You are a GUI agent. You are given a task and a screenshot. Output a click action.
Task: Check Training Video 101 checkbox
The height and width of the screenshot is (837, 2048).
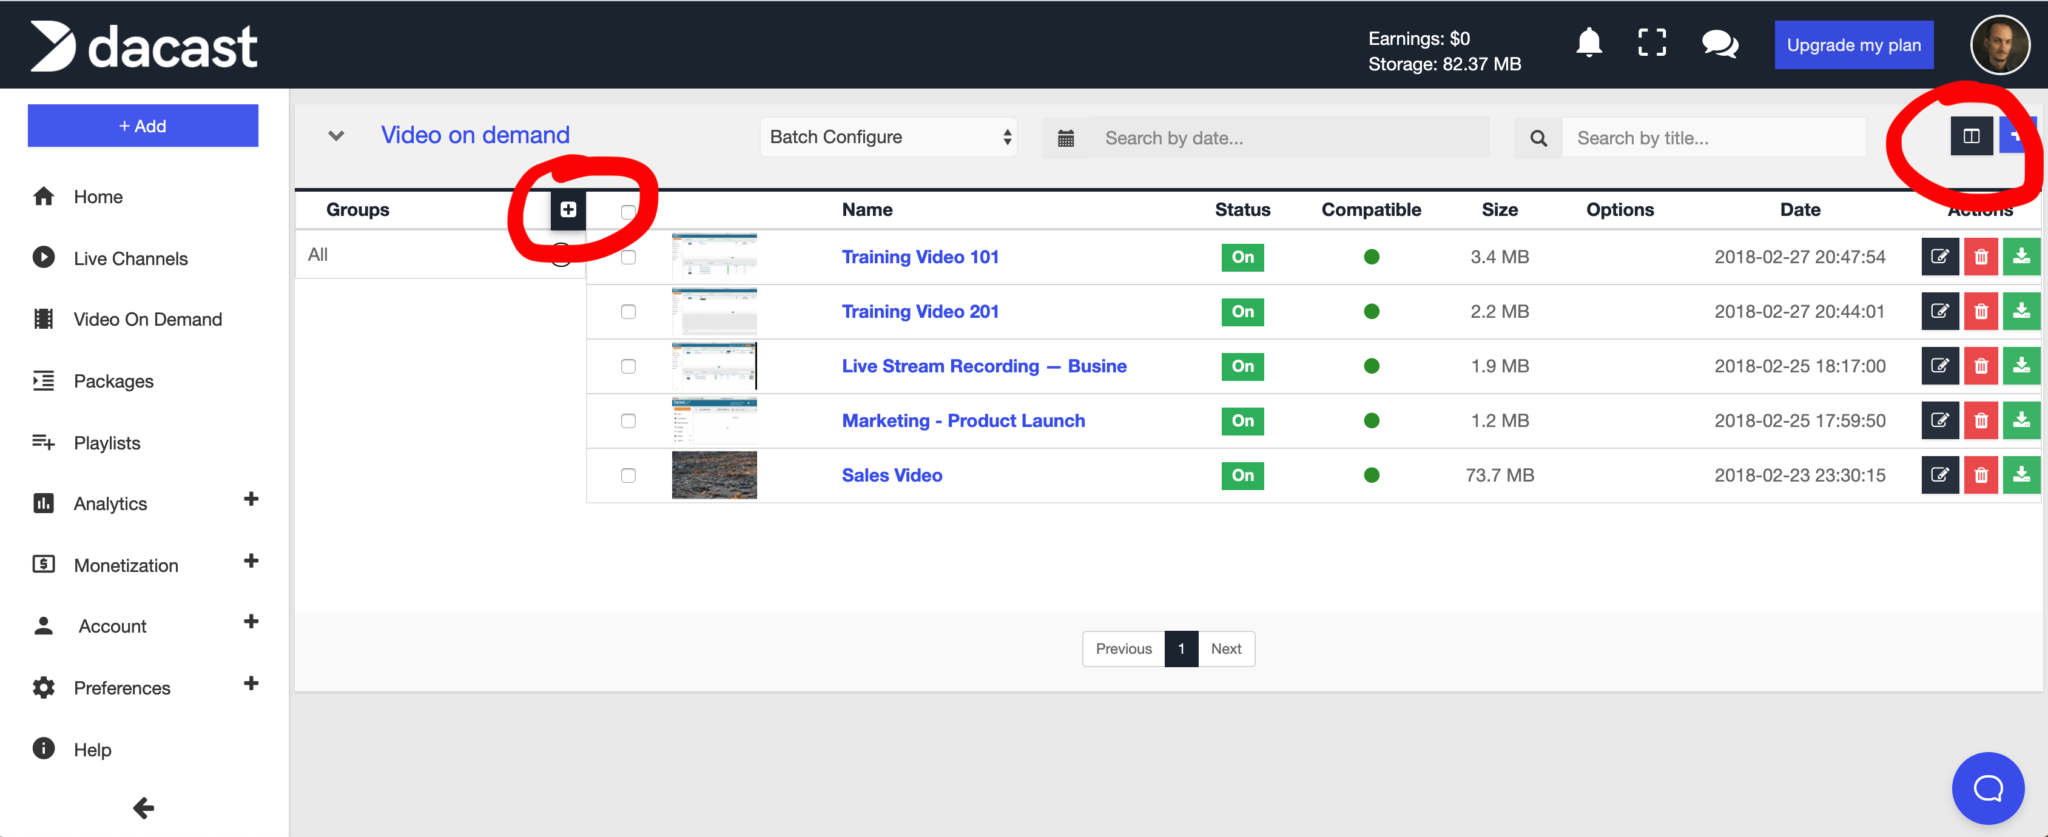coord(628,257)
